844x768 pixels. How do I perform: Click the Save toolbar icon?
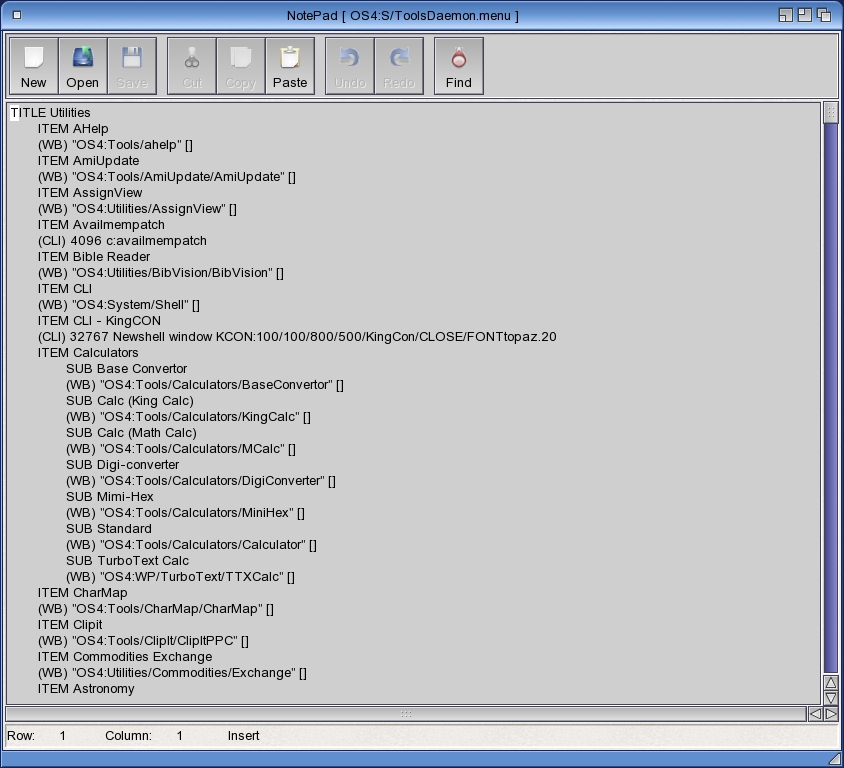pyautogui.click(x=132, y=66)
